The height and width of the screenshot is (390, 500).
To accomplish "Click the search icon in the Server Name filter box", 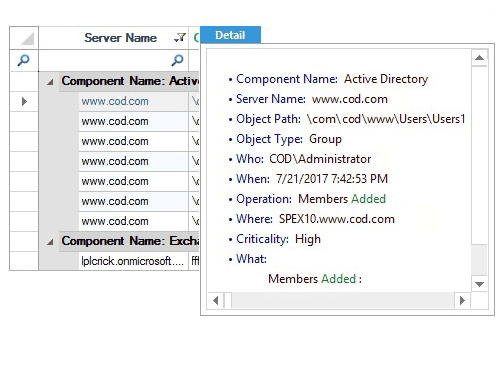I will pyautogui.click(x=177, y=60).
